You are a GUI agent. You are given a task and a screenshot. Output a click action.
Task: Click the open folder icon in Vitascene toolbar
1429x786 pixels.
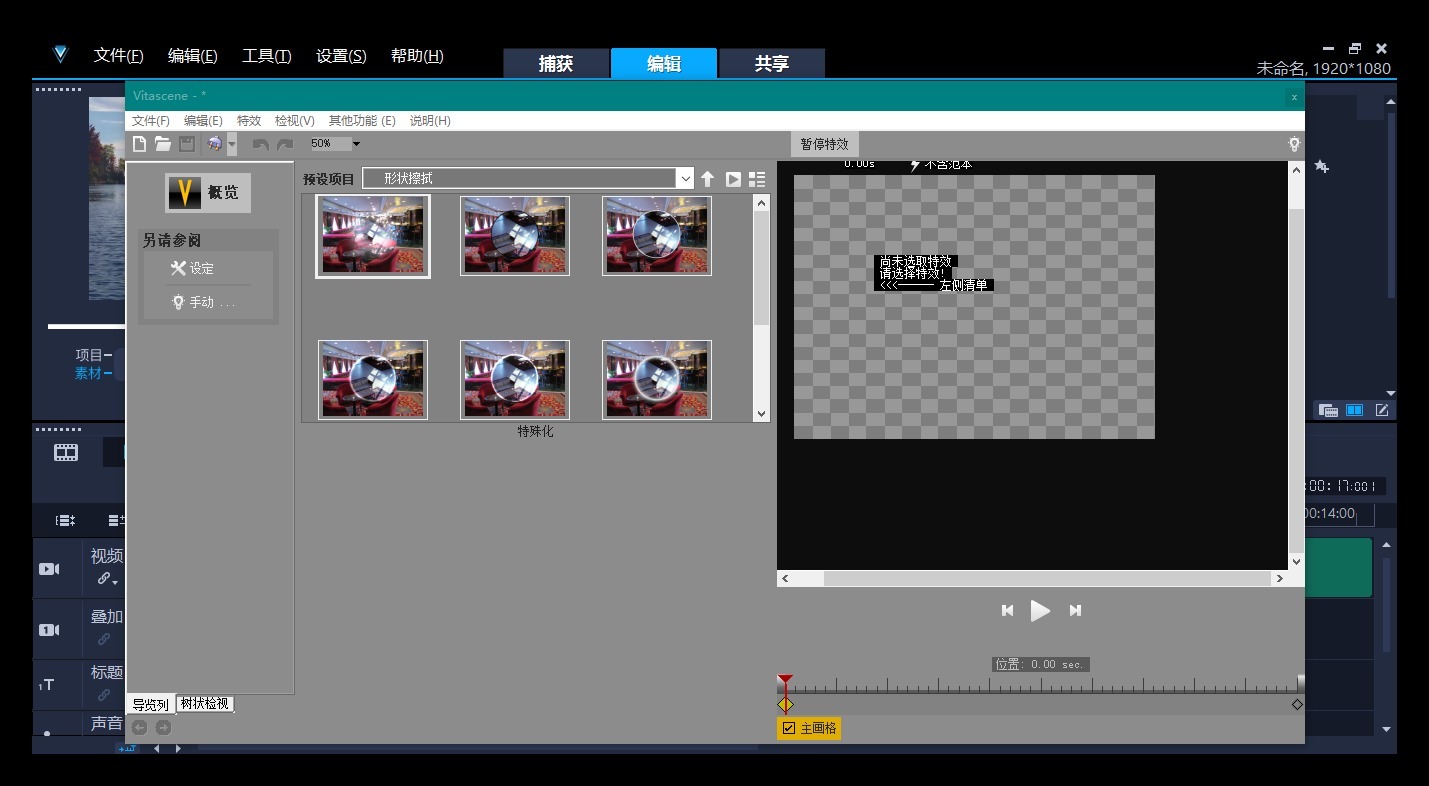point(162,144)
